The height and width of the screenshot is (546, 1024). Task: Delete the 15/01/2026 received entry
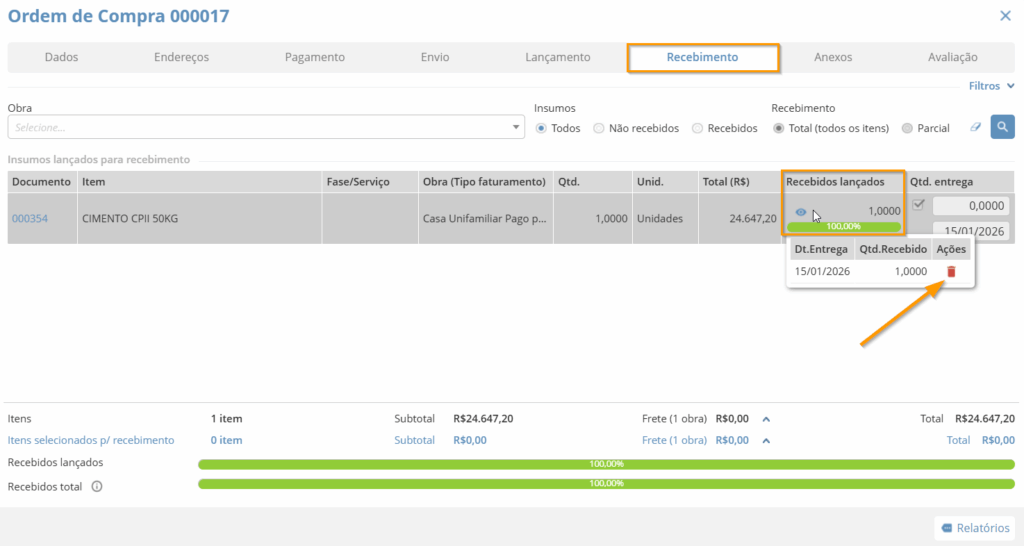[951, 272]
